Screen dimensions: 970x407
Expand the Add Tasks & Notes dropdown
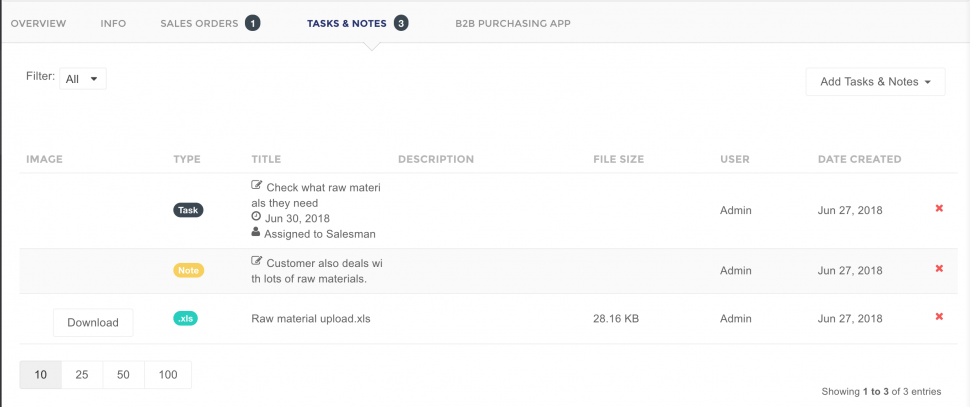[x=875, y=82]
